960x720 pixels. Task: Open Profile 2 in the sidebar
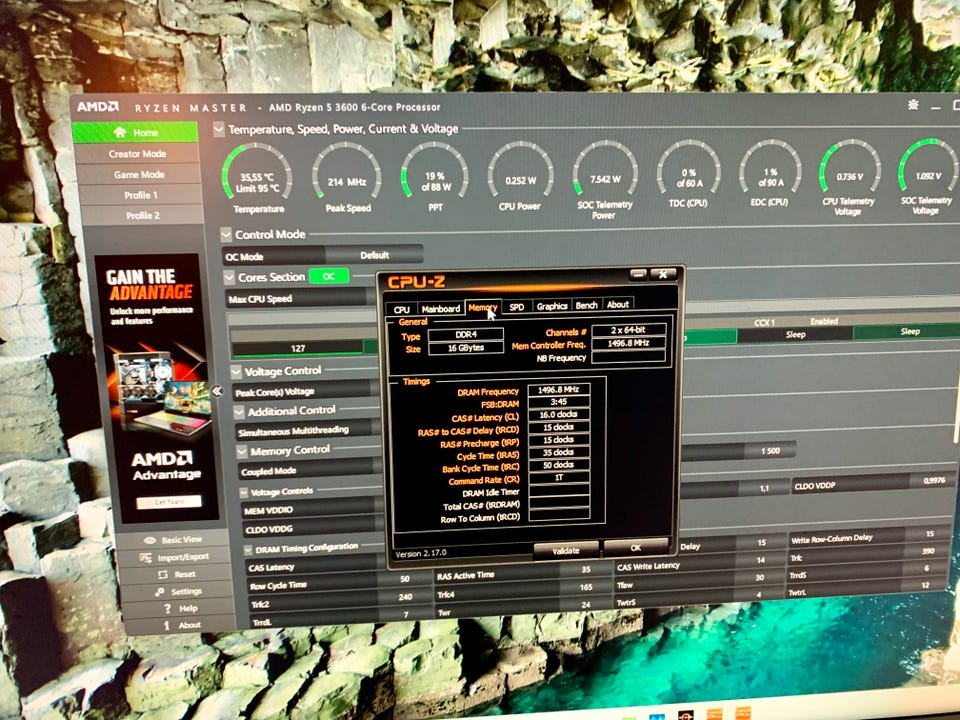pos(142,216)
